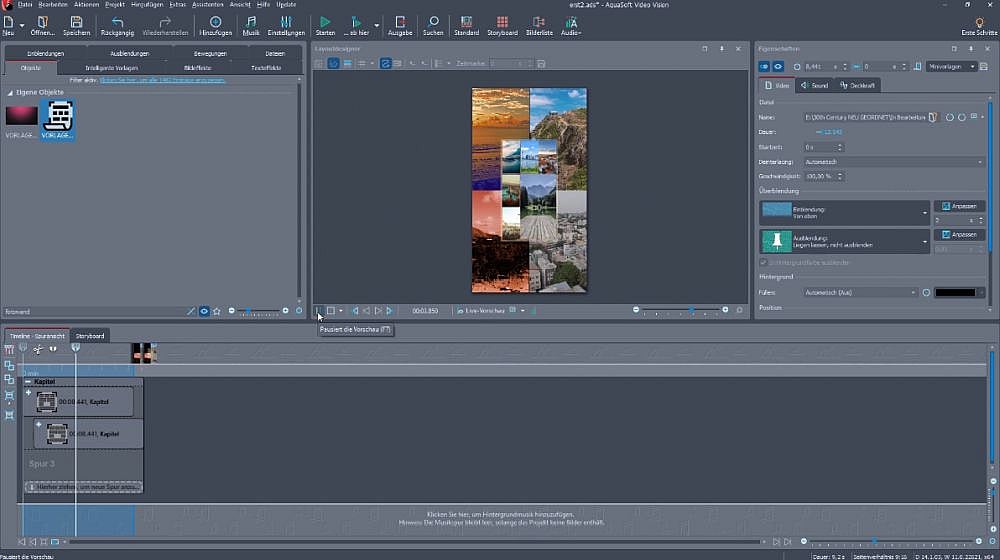Click the Einstellungen settings icon
Viewport: 1000px width, 560px height.
pos(286,21)
